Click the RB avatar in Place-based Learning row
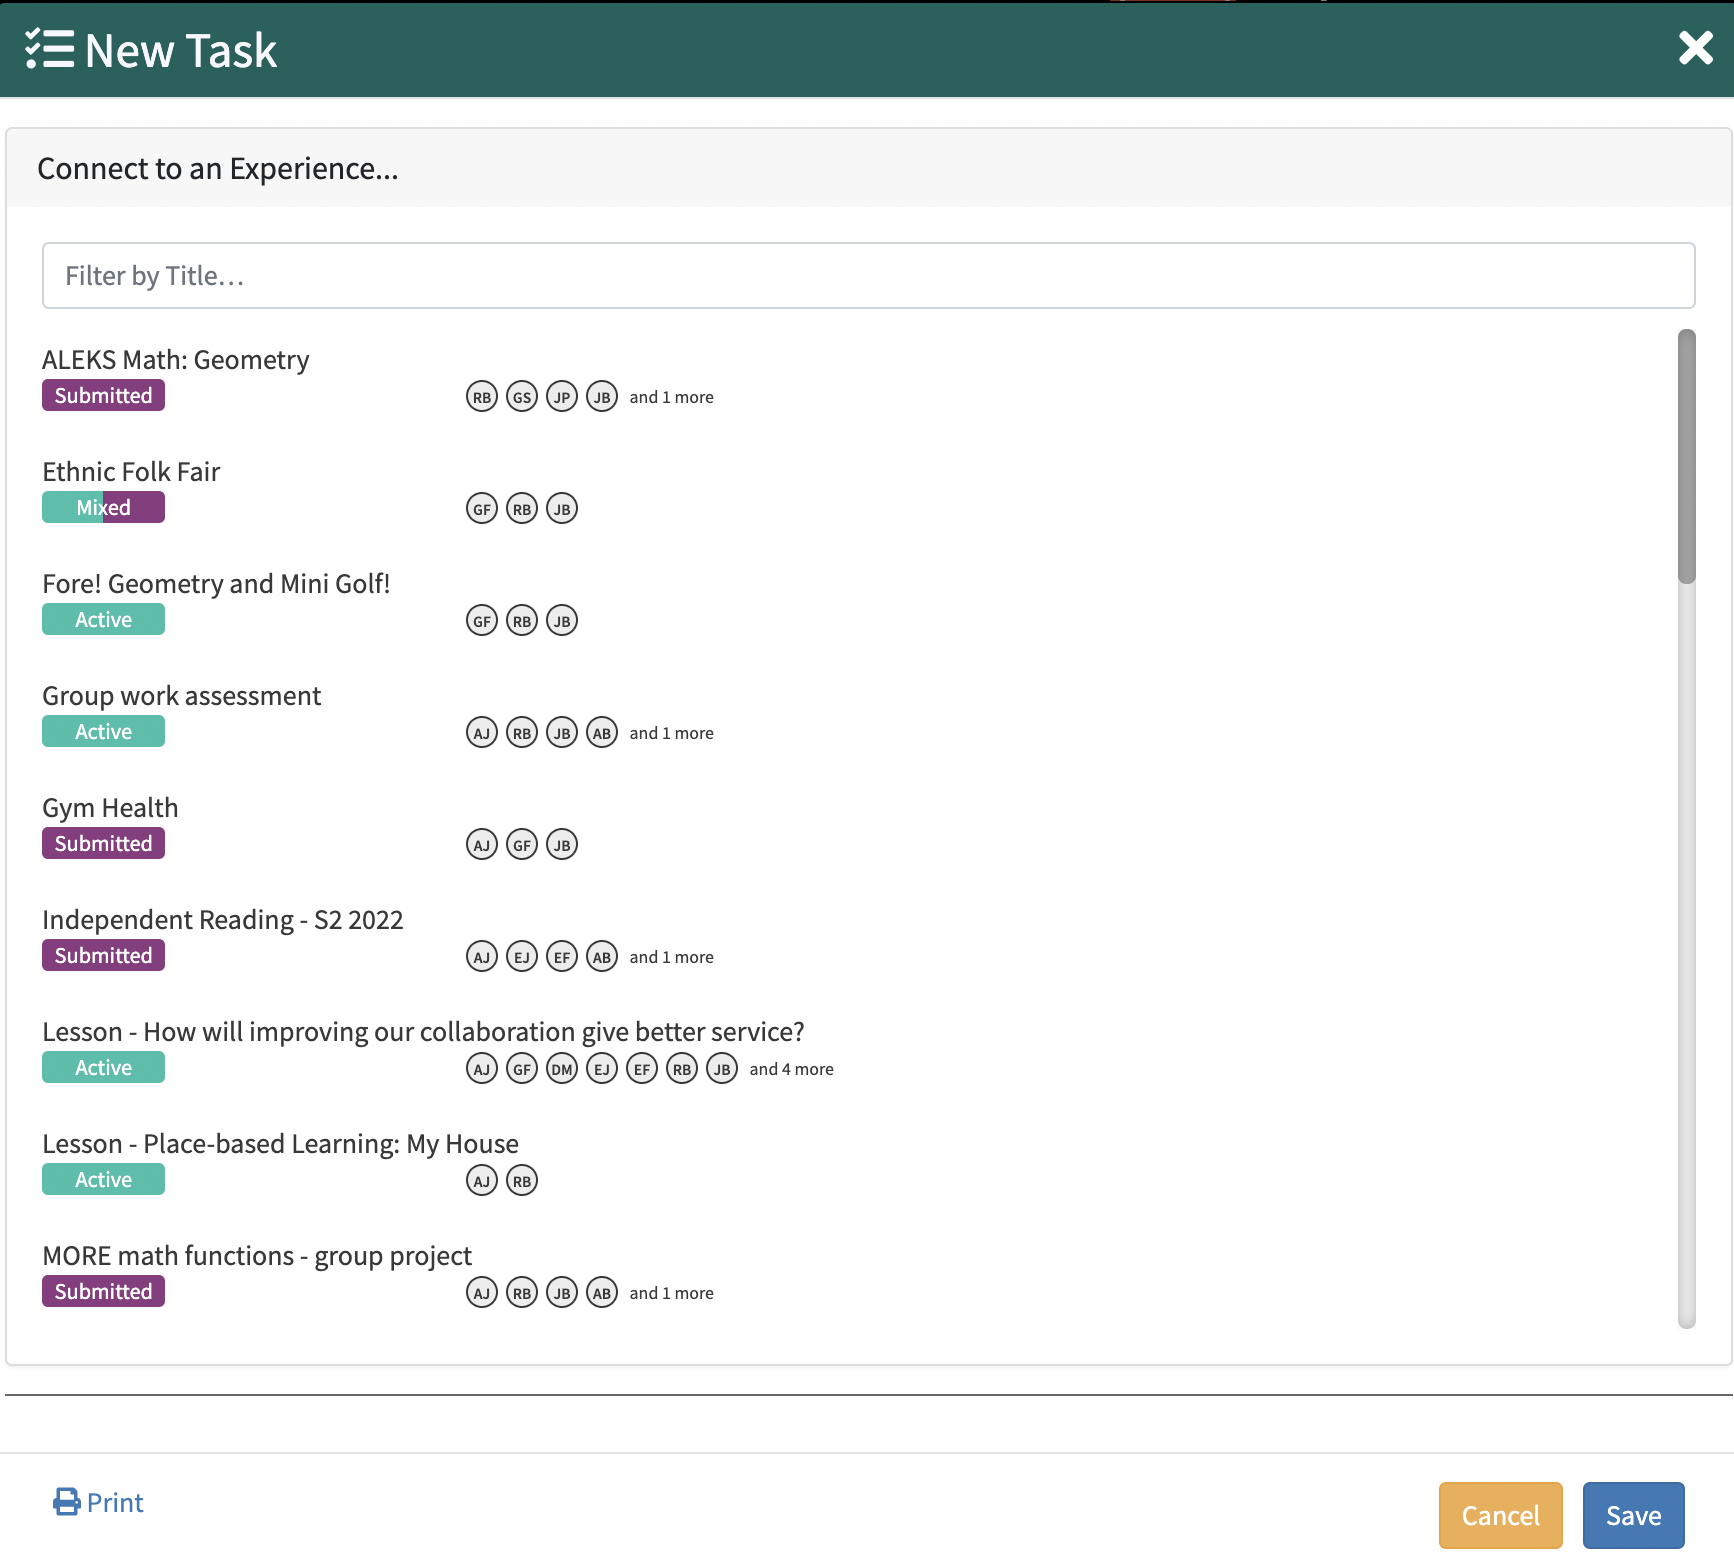The height and width of the screenshot is (1558, 1734). [522, 1181]
